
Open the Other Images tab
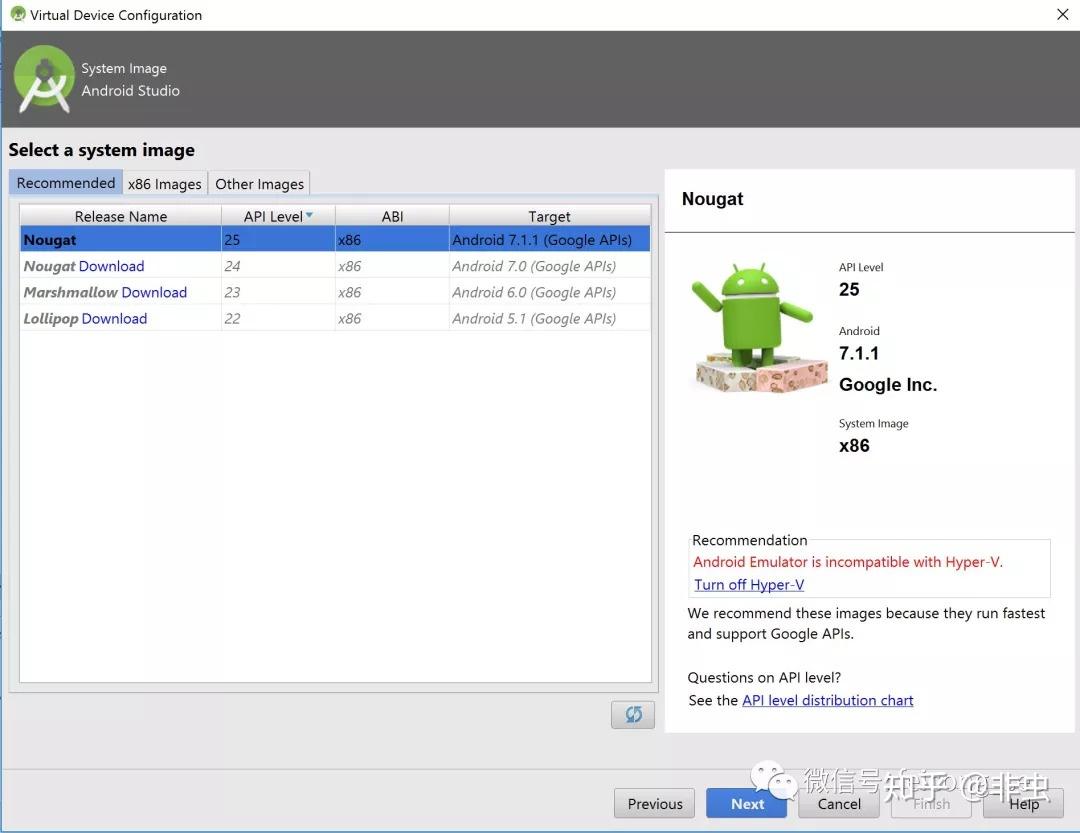[x=259, y=184]
